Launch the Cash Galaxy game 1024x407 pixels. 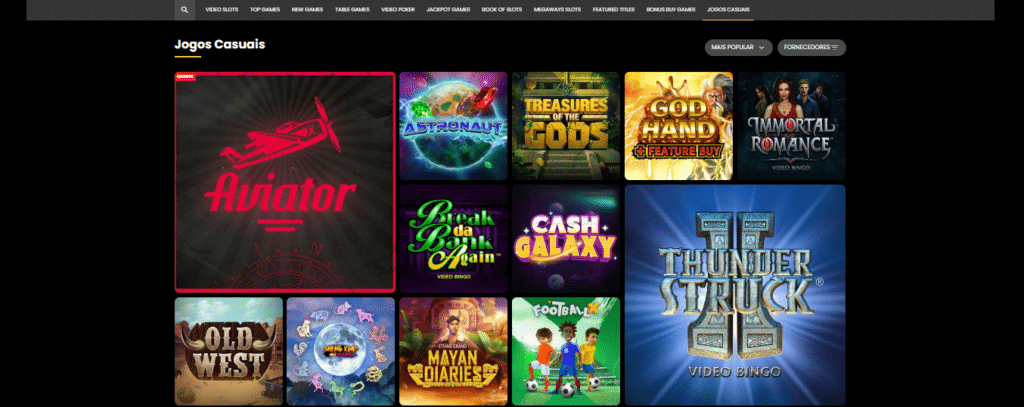pos(566,238)
